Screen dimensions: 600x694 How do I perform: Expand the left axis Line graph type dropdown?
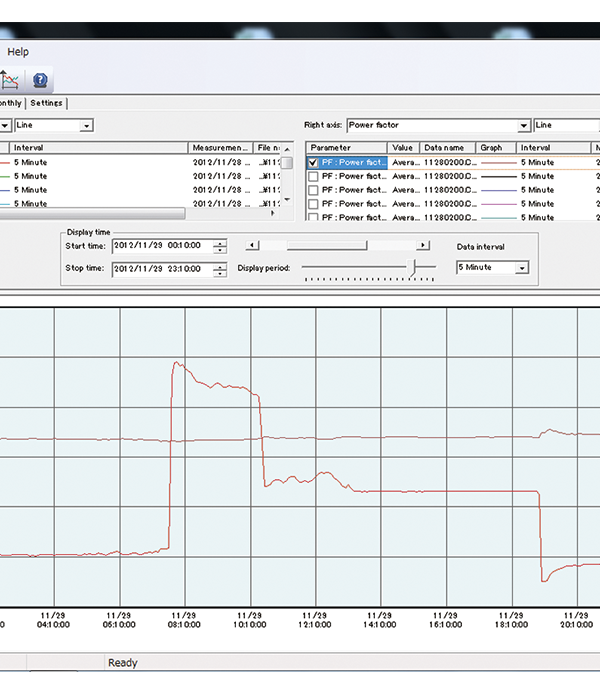pos(86,126)
